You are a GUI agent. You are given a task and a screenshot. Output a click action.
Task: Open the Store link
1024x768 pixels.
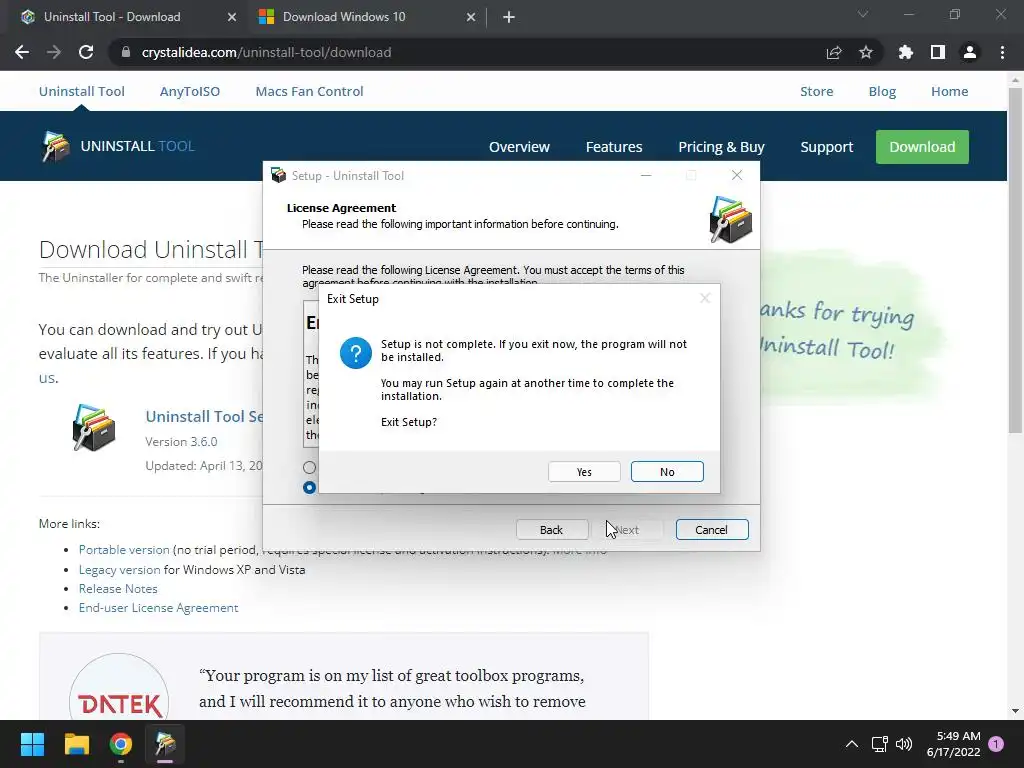[817, 91]
